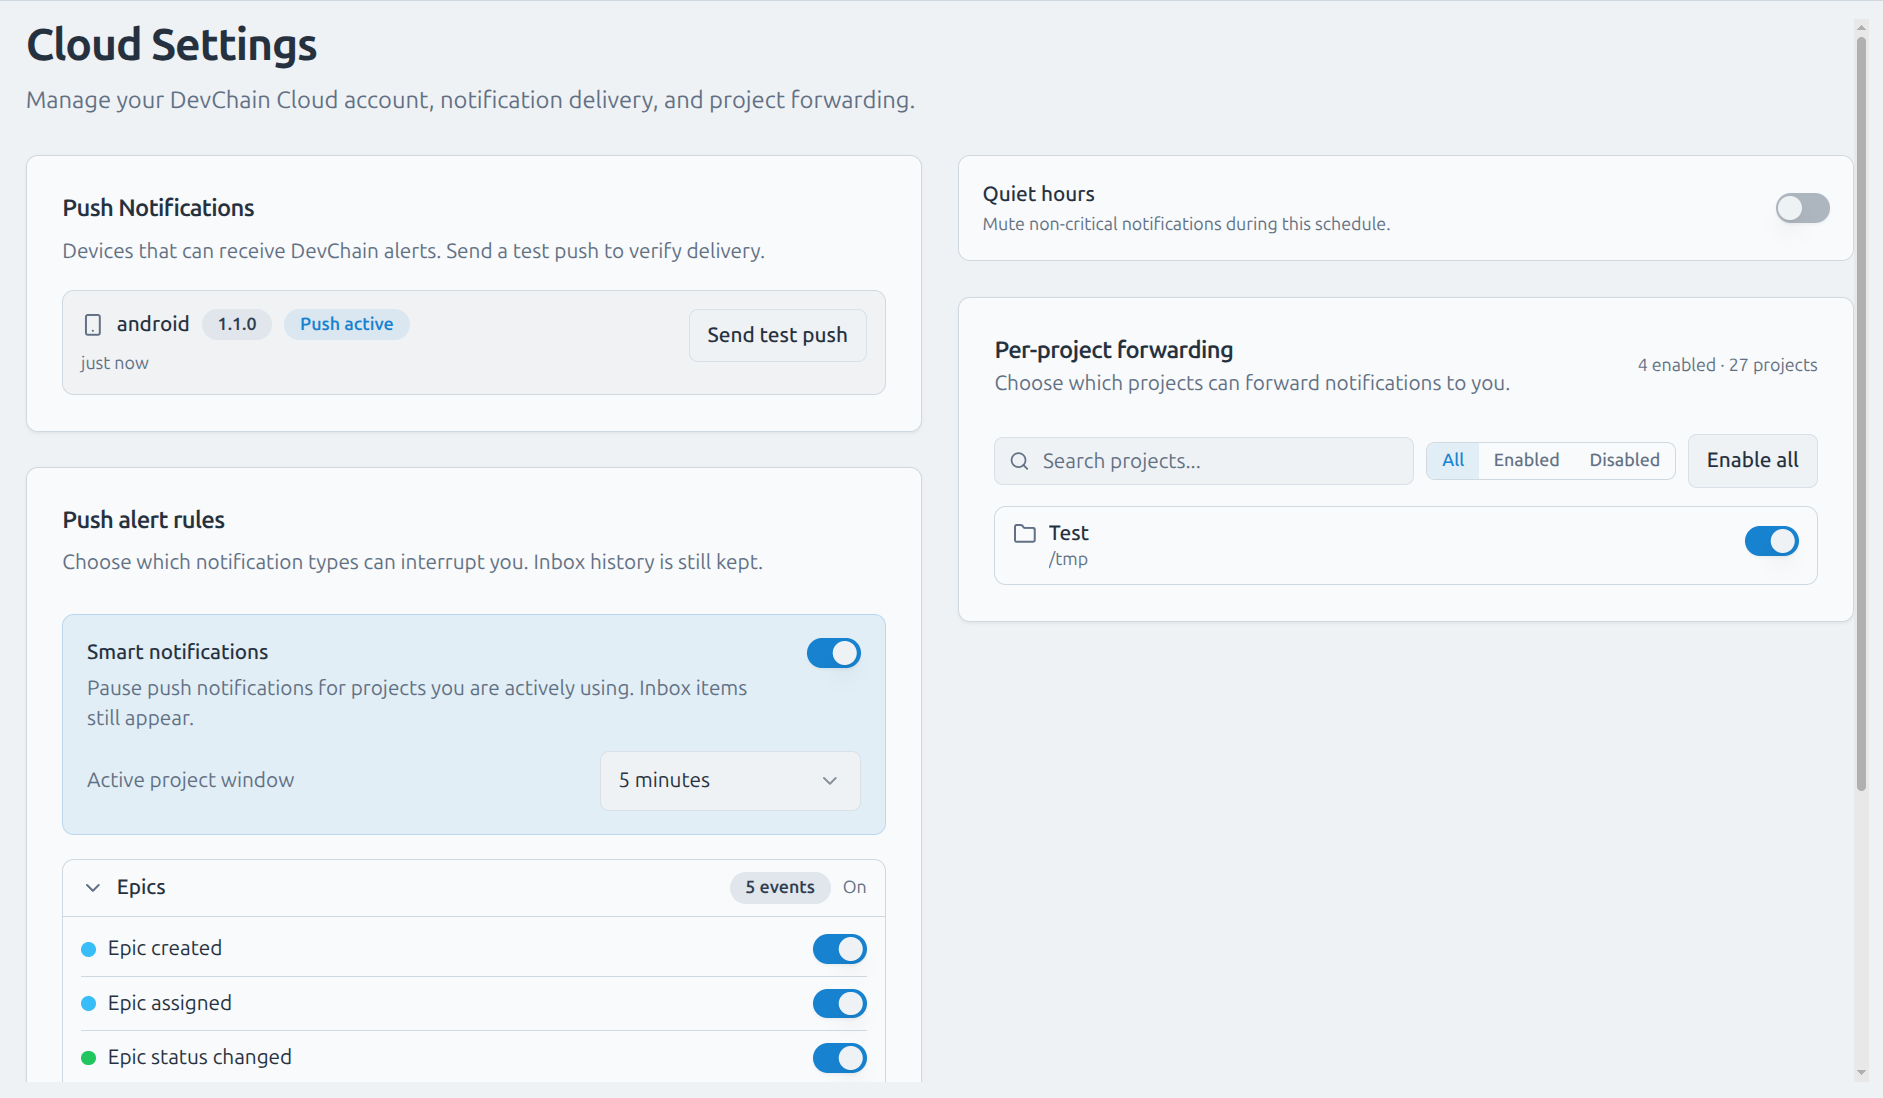Viewport: 1883px width, 1098px height.
Task: Select the All filter tab
Action: tap(1453, 460)
